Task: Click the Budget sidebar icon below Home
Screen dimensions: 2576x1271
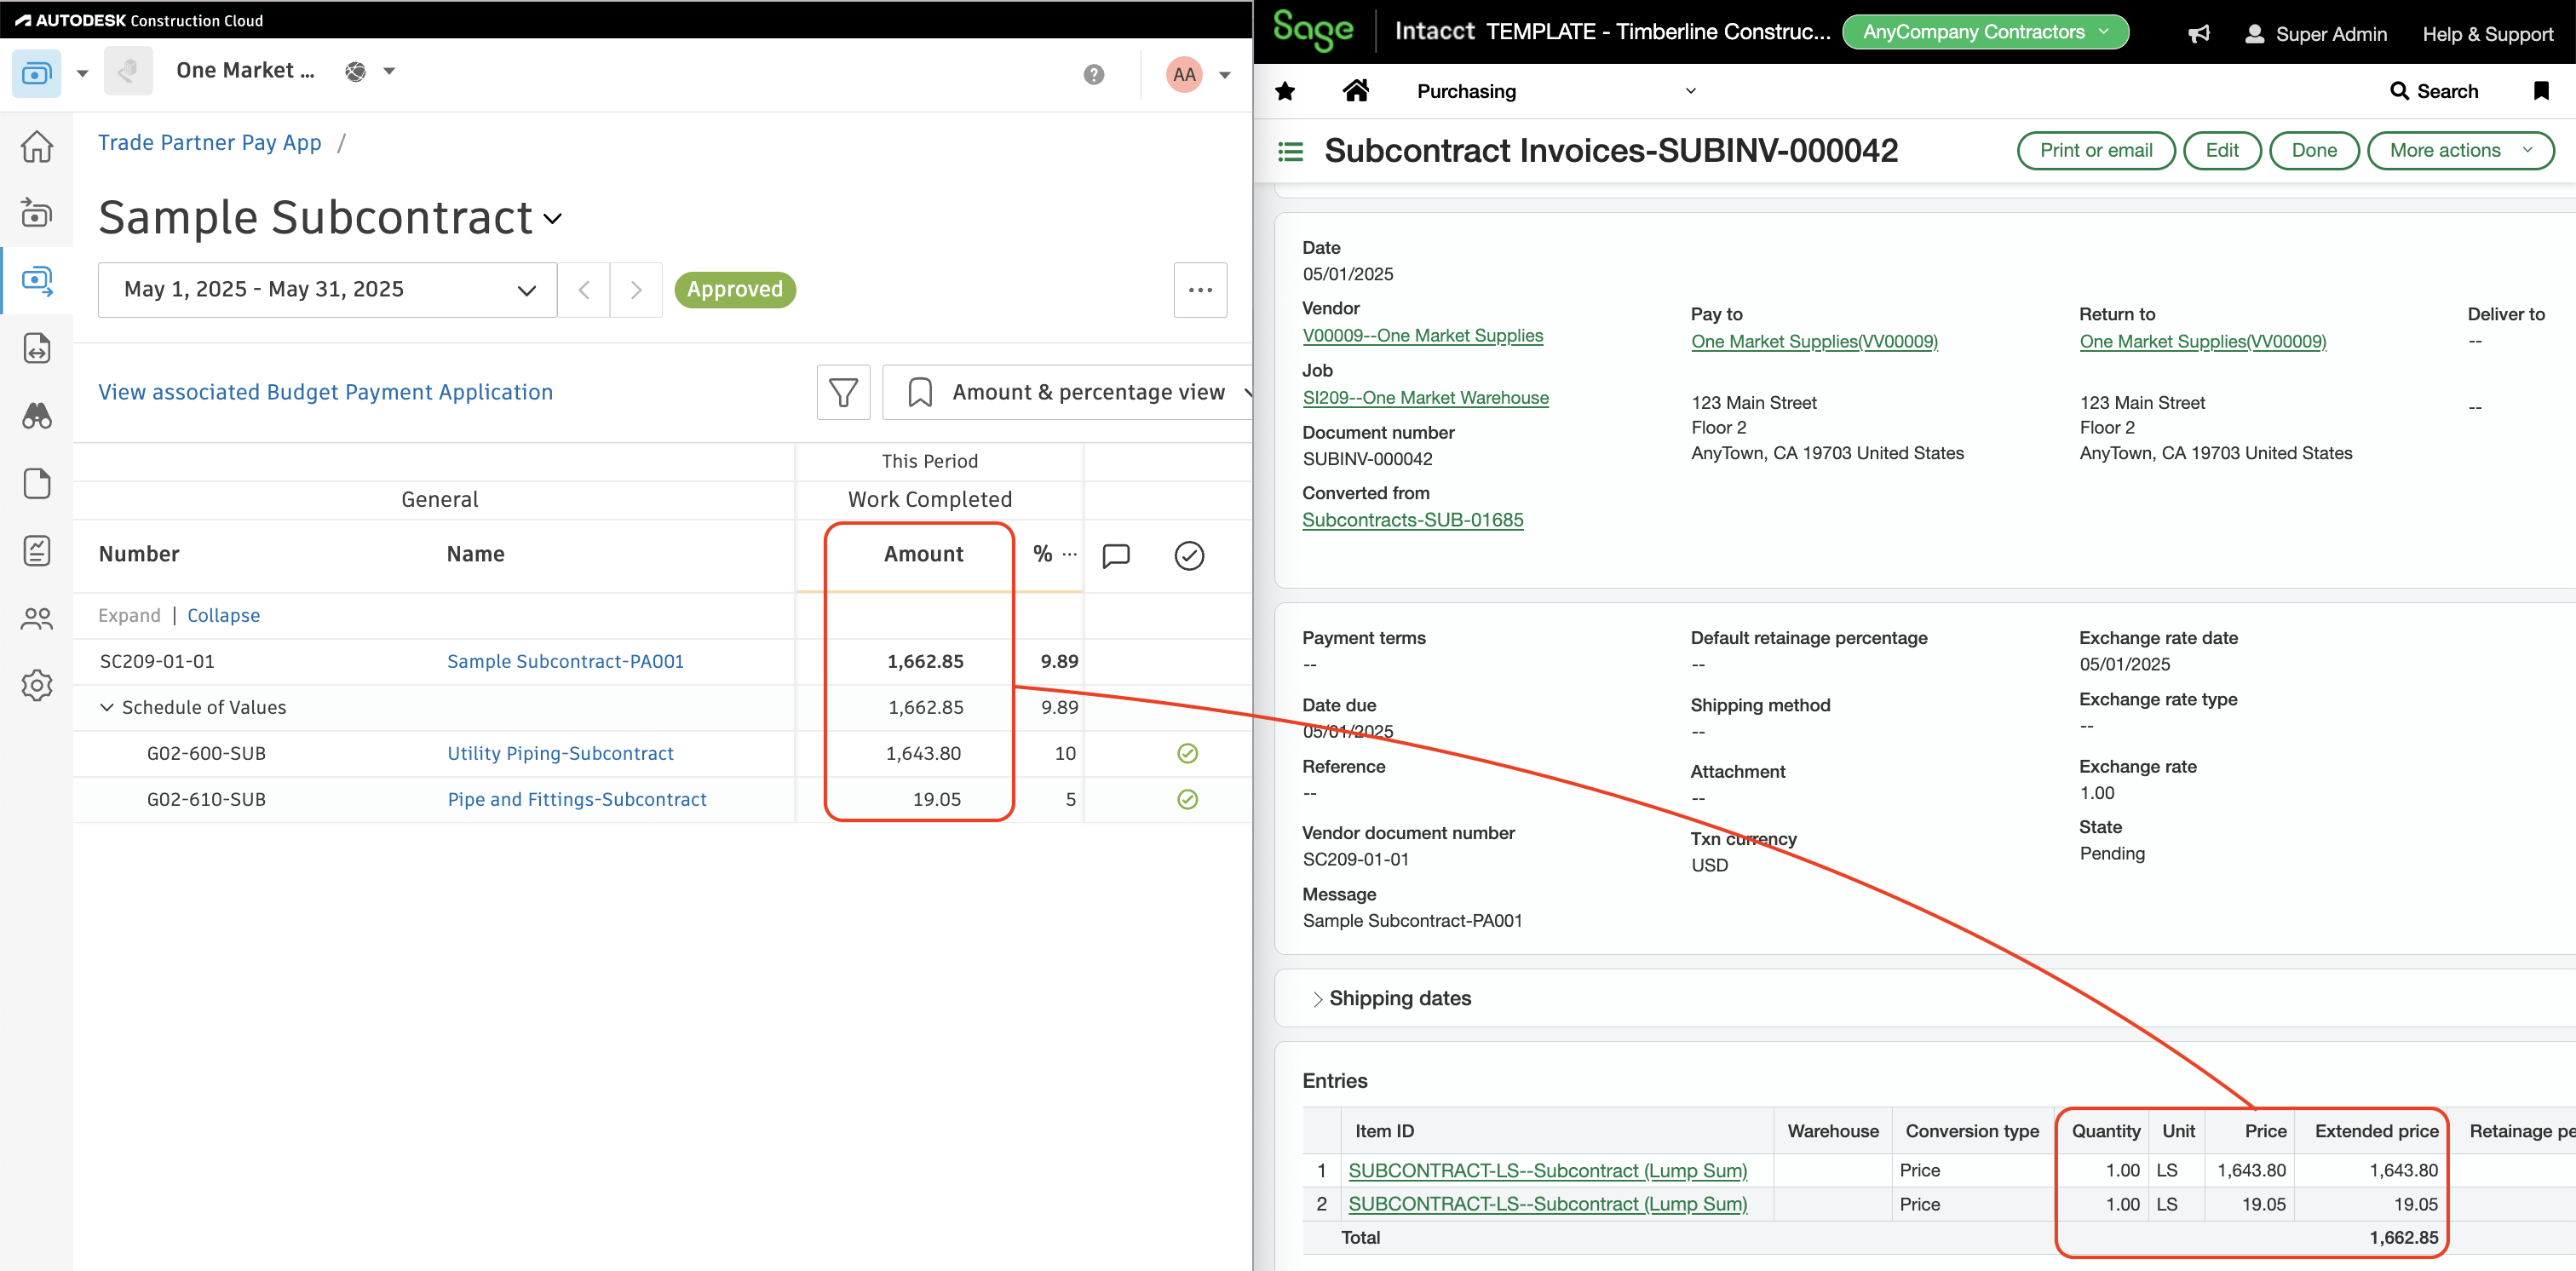Action: [37, 213]
